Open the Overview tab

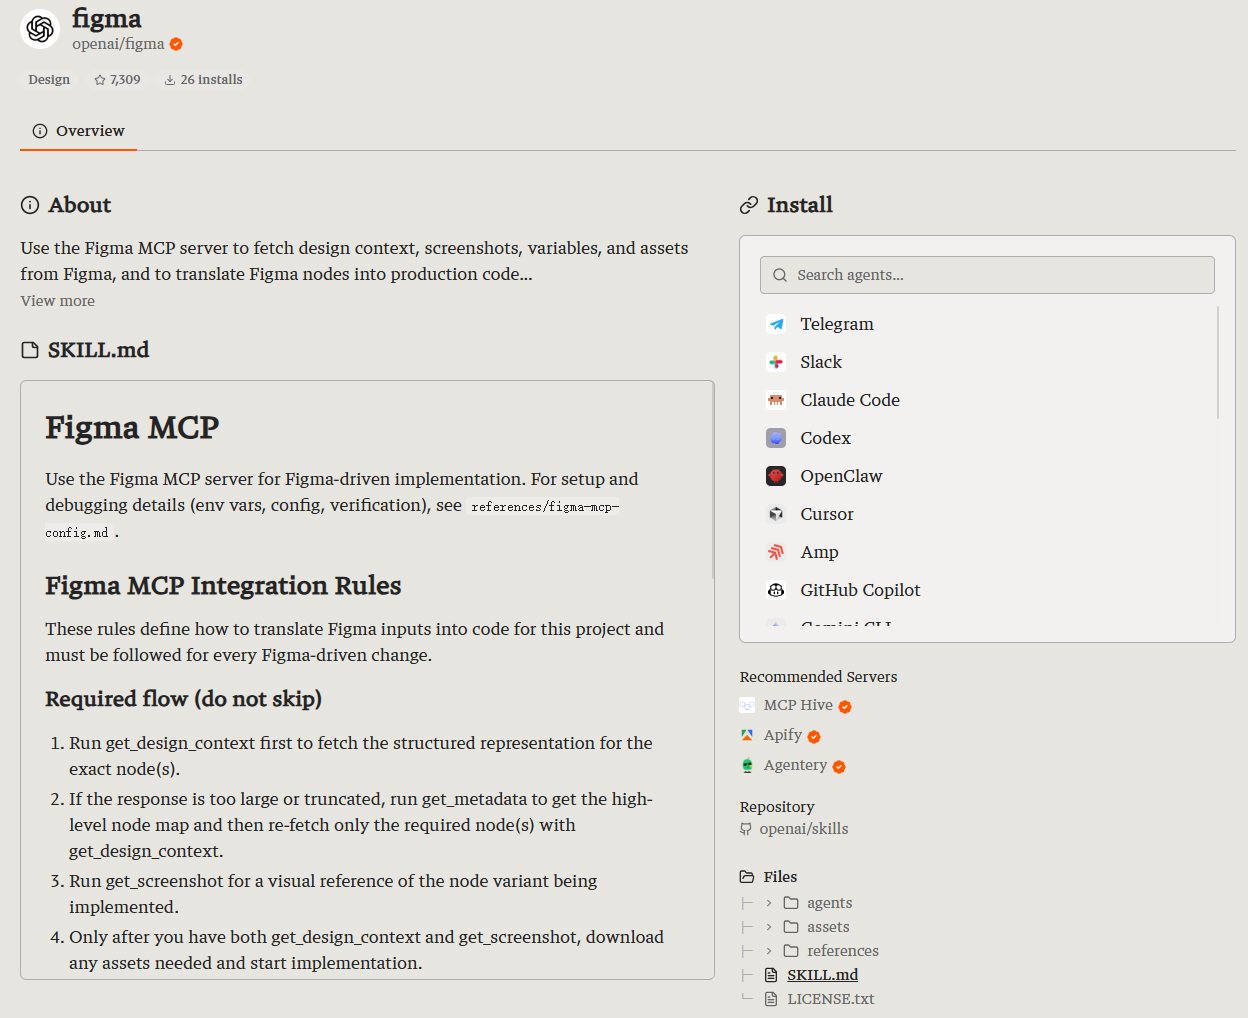[78, 131]
